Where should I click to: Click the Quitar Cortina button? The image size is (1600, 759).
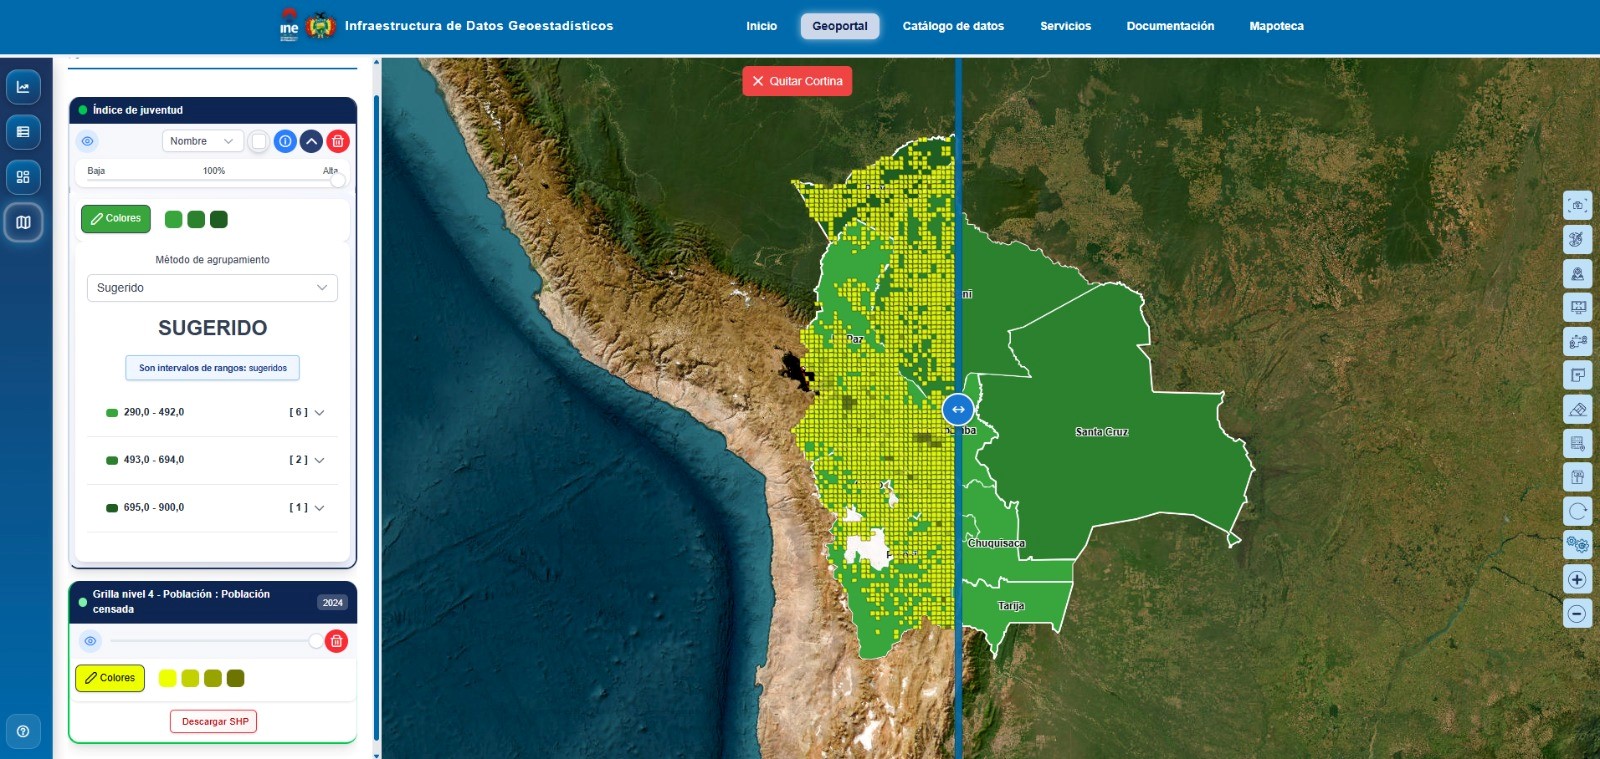pyautogui.click(x=797, y=81)
